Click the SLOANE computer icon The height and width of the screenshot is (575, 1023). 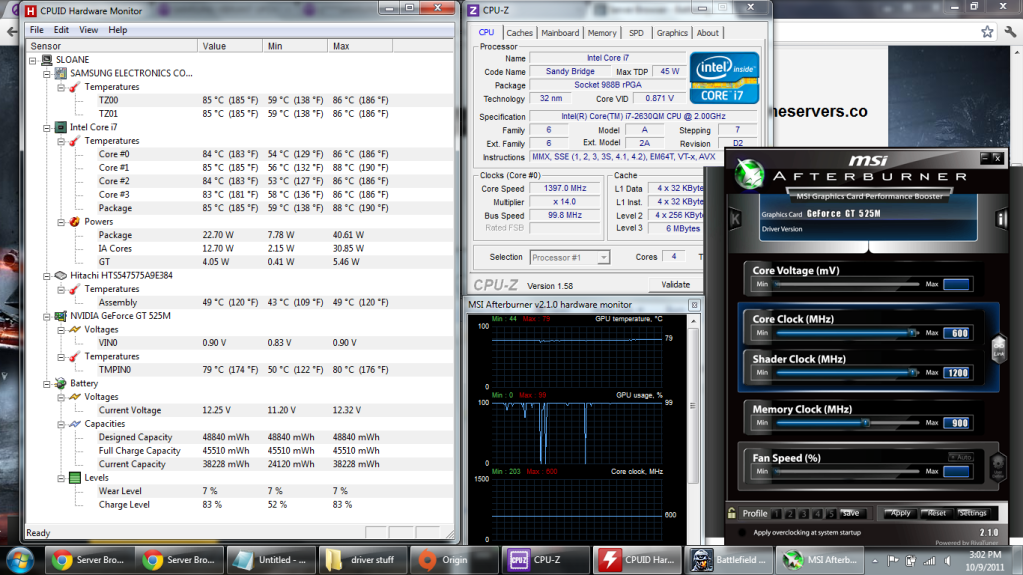(x=47, y=59)
